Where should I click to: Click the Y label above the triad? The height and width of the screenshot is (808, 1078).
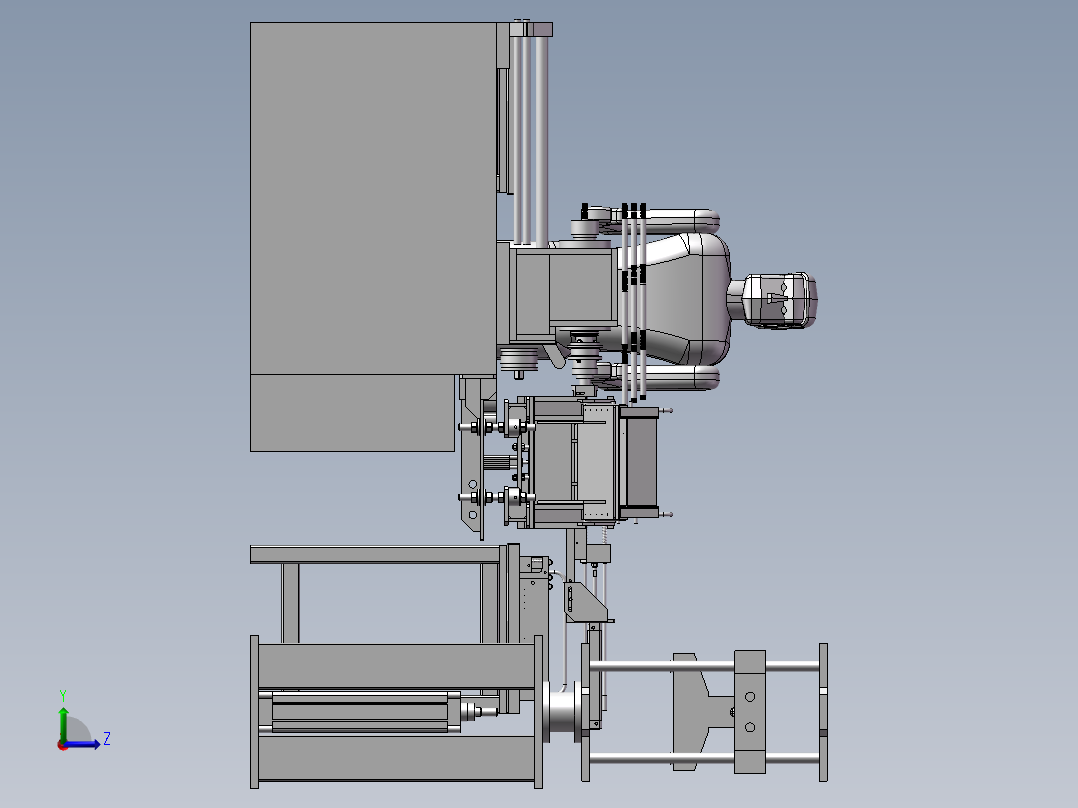pos(63,696)
